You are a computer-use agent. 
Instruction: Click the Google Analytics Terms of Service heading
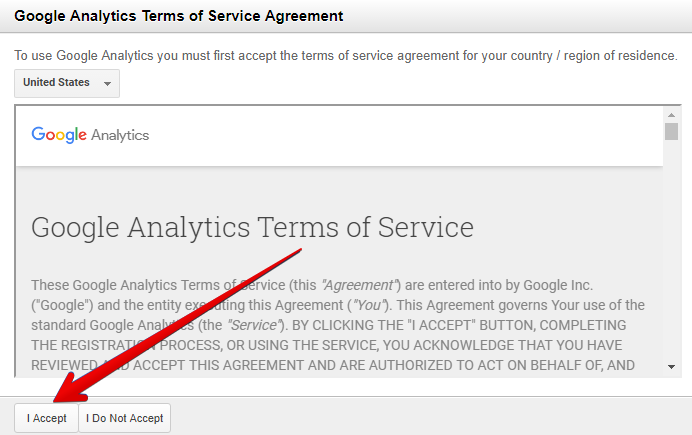pyautogui.click(x=252, y=228)
